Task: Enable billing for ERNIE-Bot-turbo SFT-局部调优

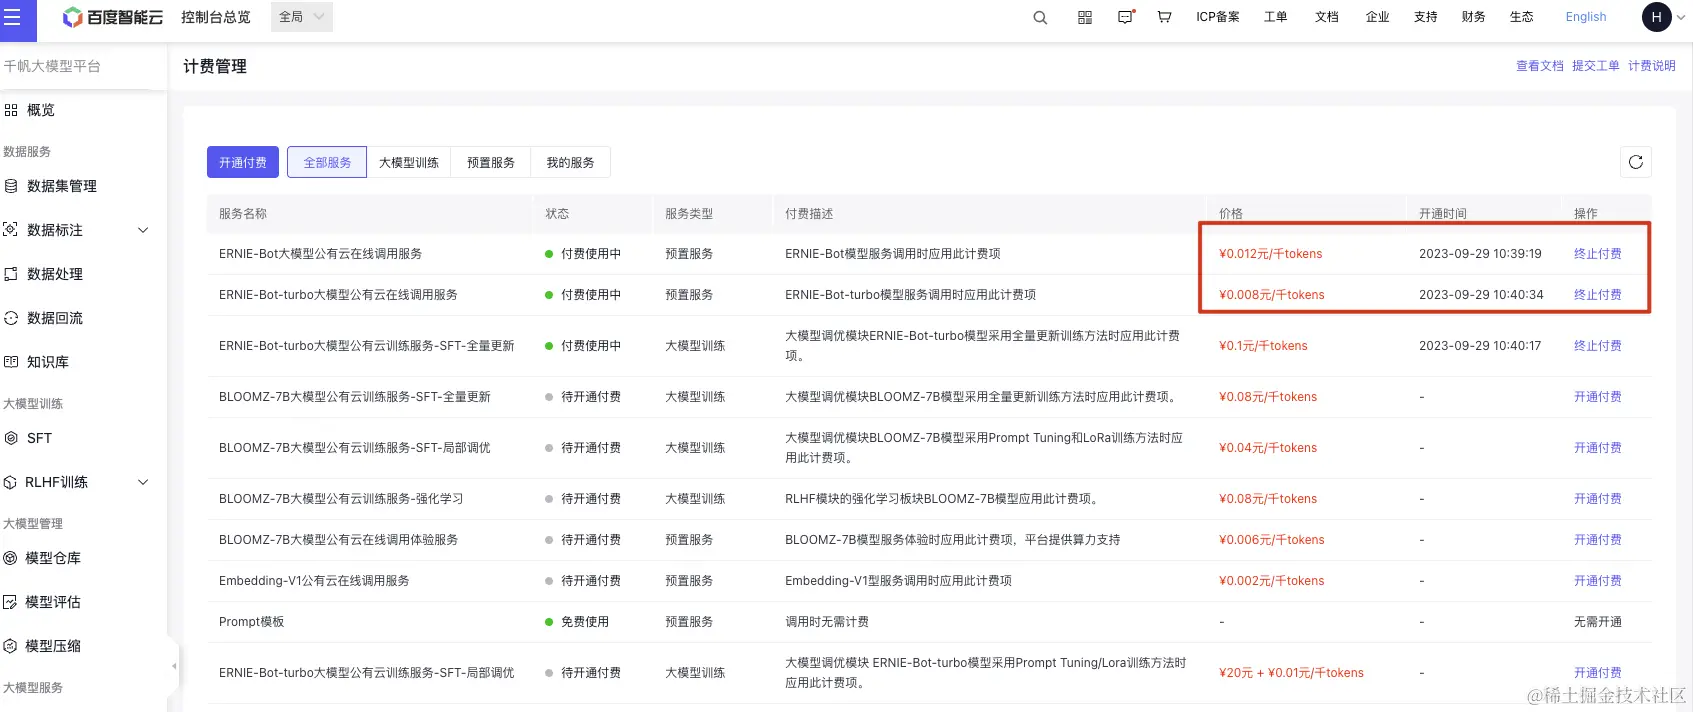Action: 1598,673
